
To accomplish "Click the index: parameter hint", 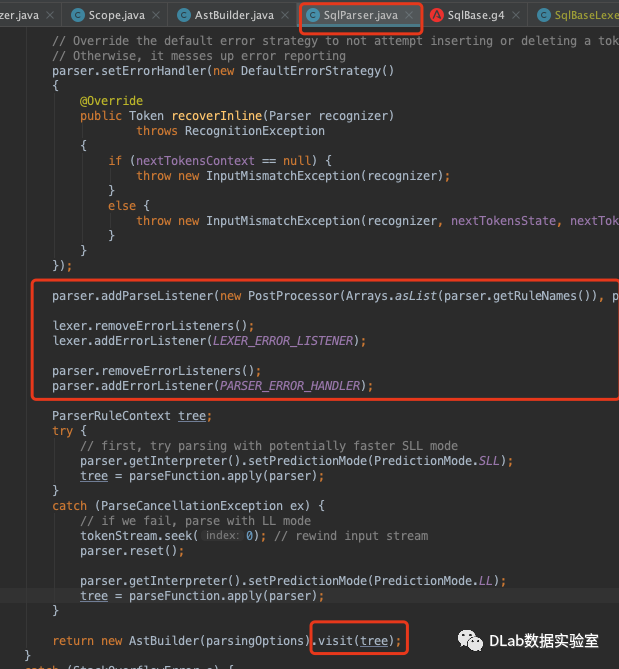I will tap(221, 535).
